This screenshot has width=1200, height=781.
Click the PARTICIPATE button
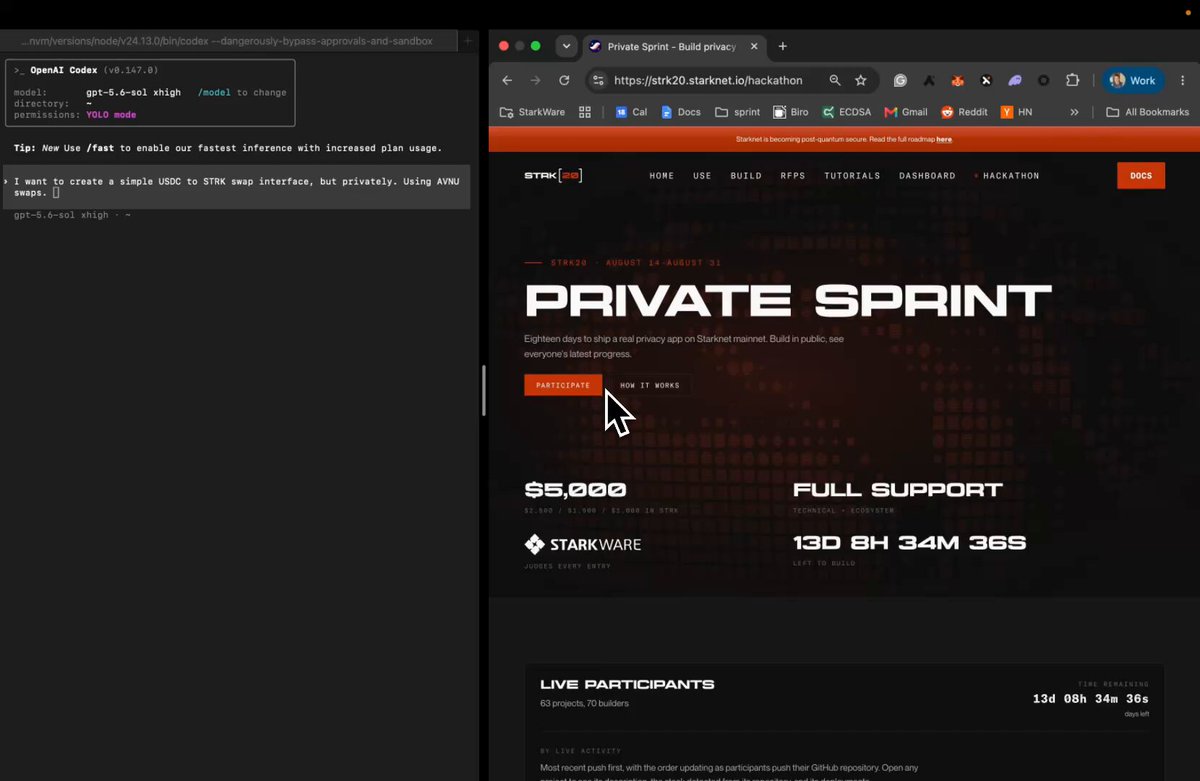coord(563,385)
